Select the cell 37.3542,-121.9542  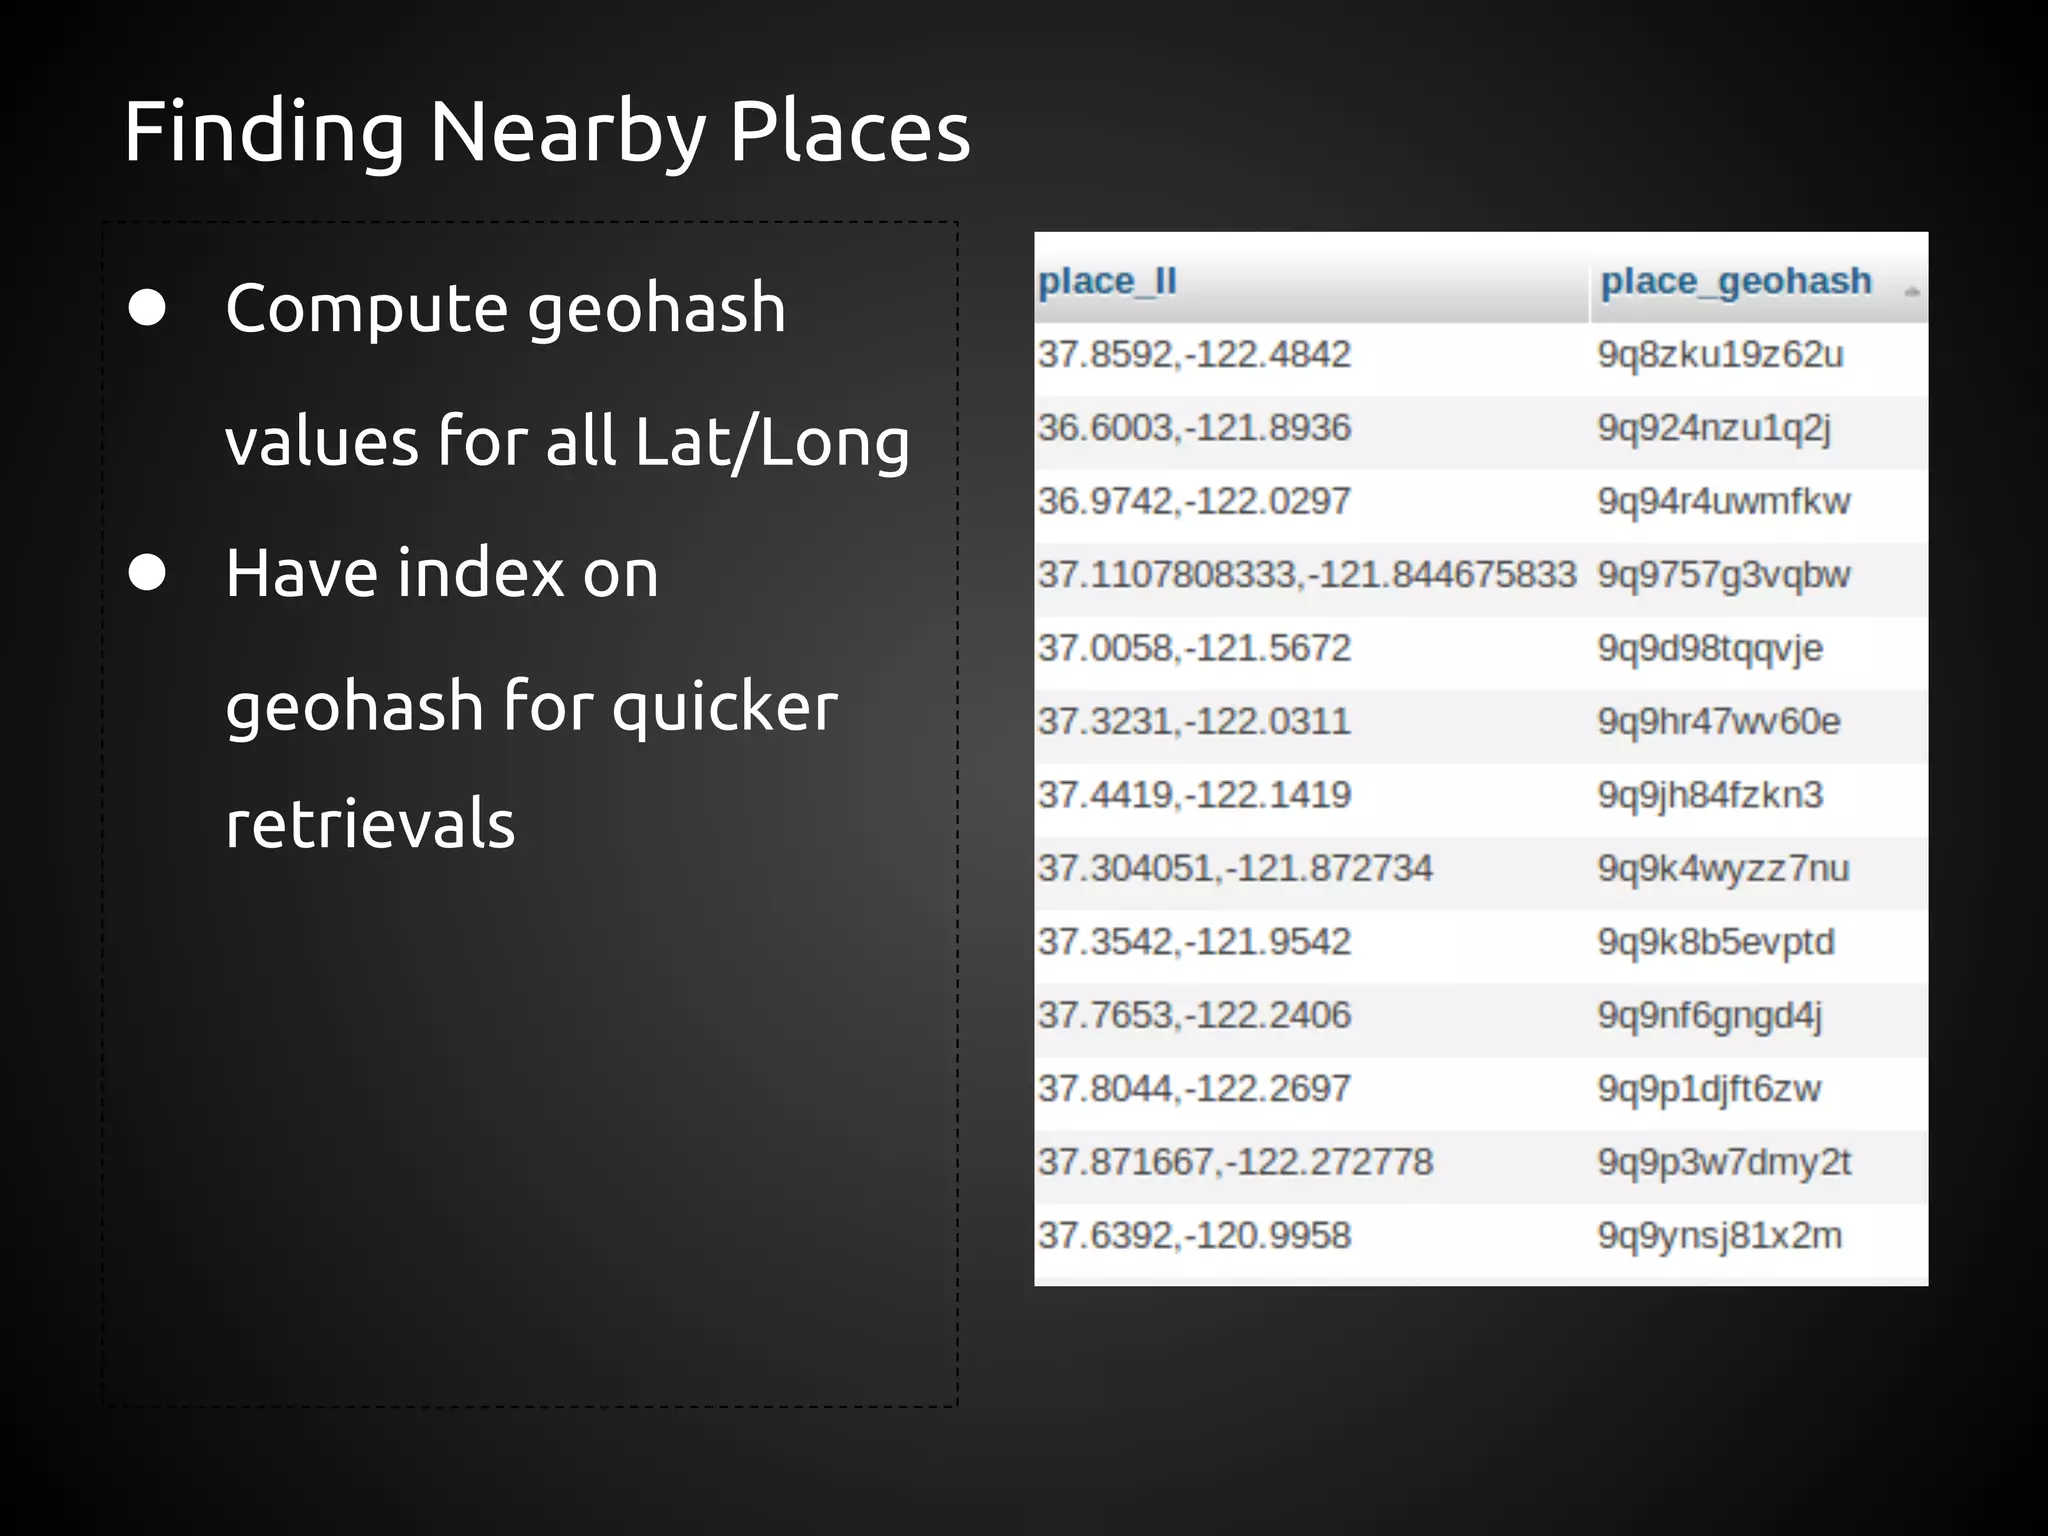tap(1194, 942)
